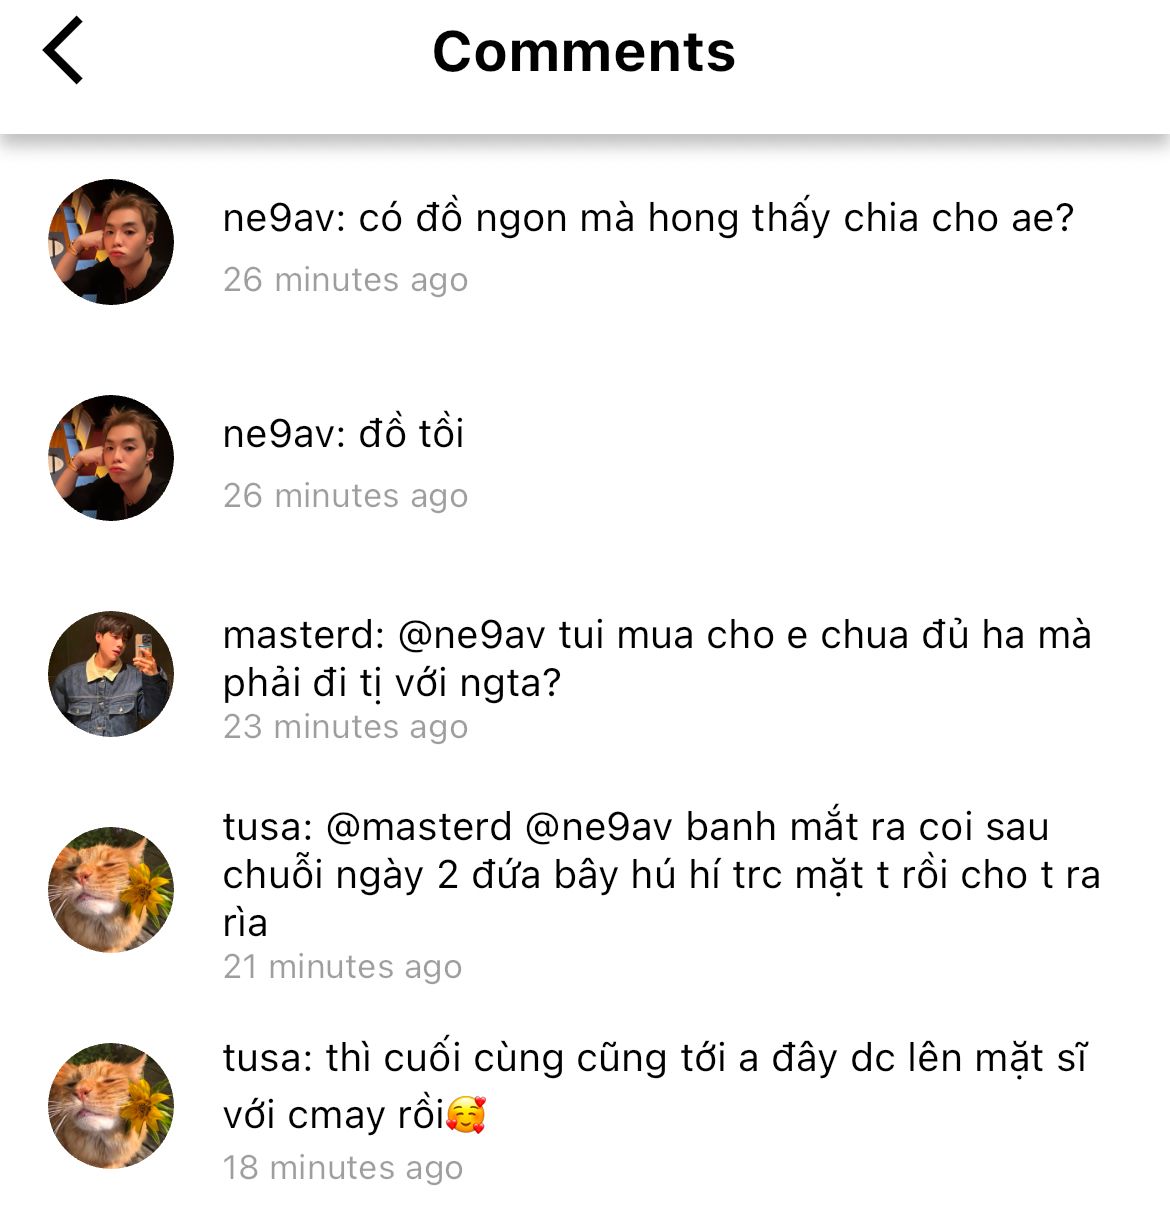The width and height of the screenshot is (1170, 1207).
Task: Tap the back arrow icon
Action: (x=63, y=51)
